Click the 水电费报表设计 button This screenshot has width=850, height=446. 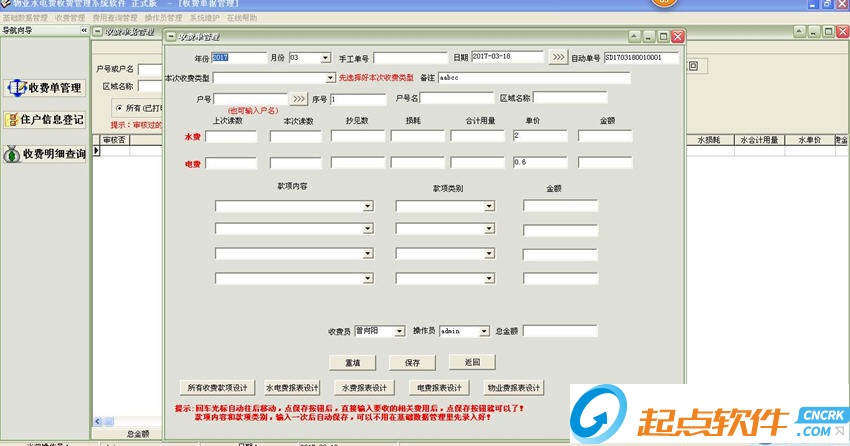292,387
